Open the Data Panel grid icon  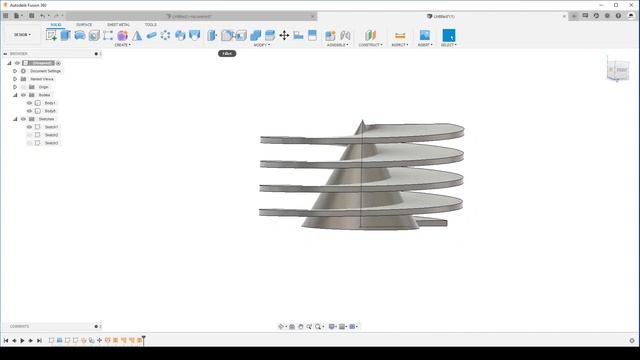(x=6, y=16)
